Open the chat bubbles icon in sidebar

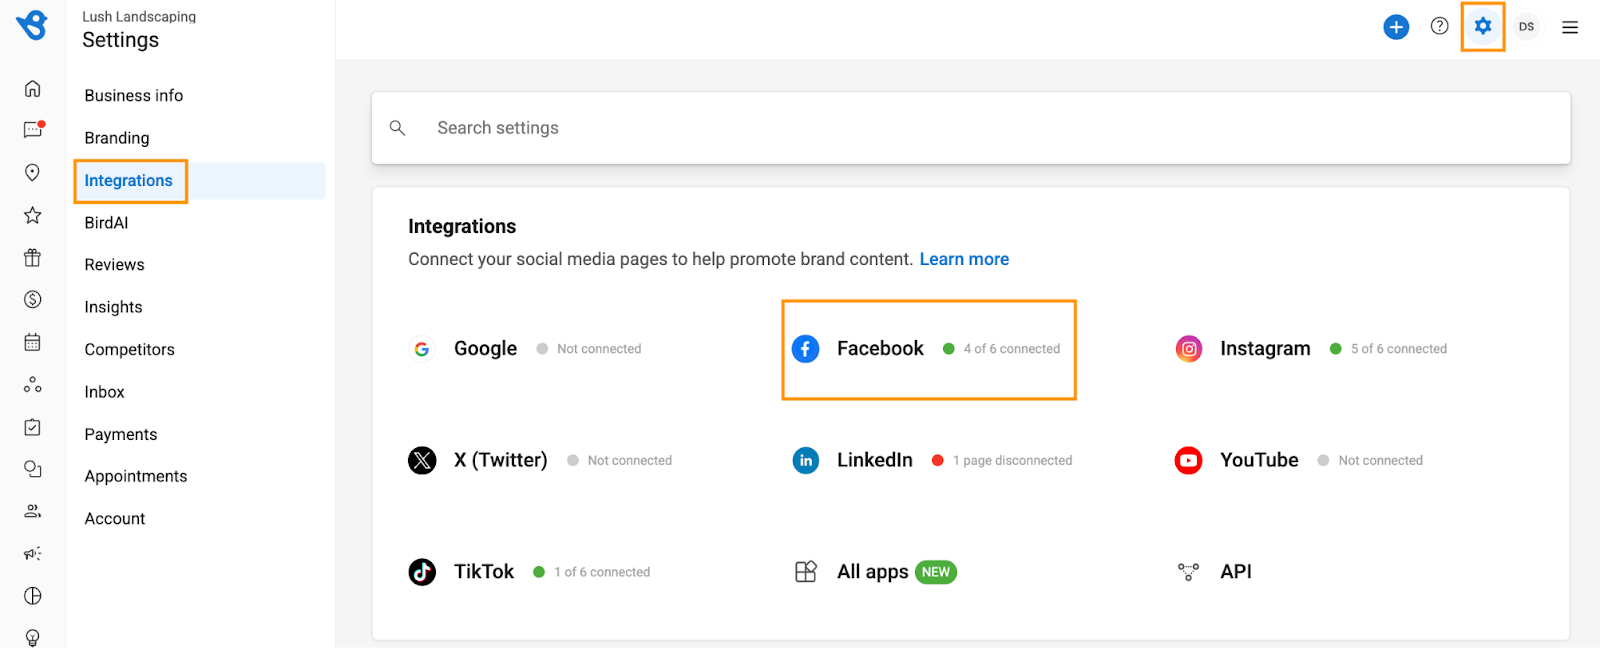pyautogui.click(x=32, y=469)
